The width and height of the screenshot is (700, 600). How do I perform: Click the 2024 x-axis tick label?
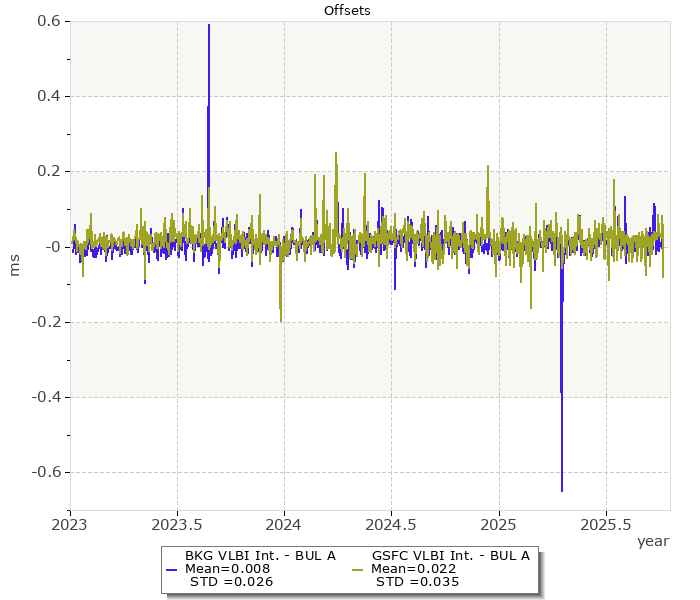point(284,523)
